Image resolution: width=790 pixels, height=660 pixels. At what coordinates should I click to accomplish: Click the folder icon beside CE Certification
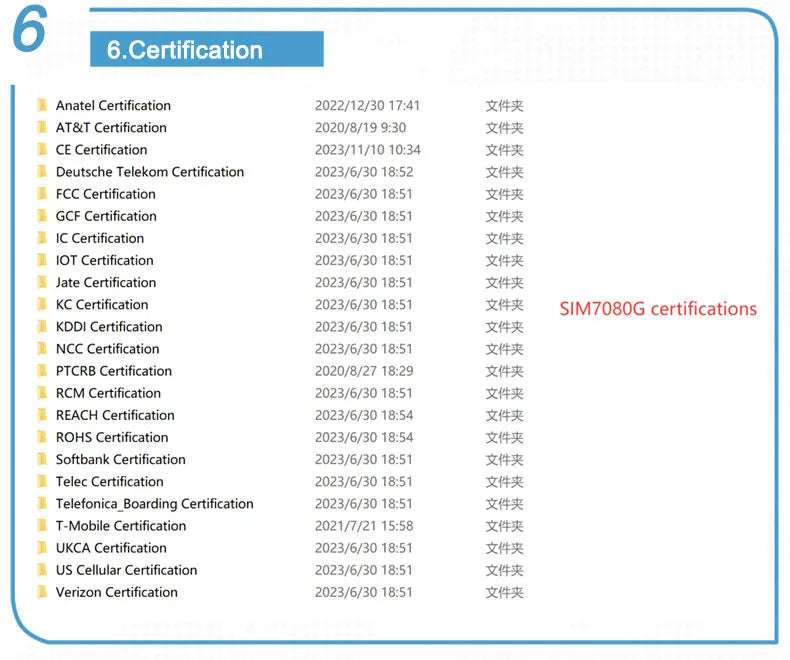[42, 149]
